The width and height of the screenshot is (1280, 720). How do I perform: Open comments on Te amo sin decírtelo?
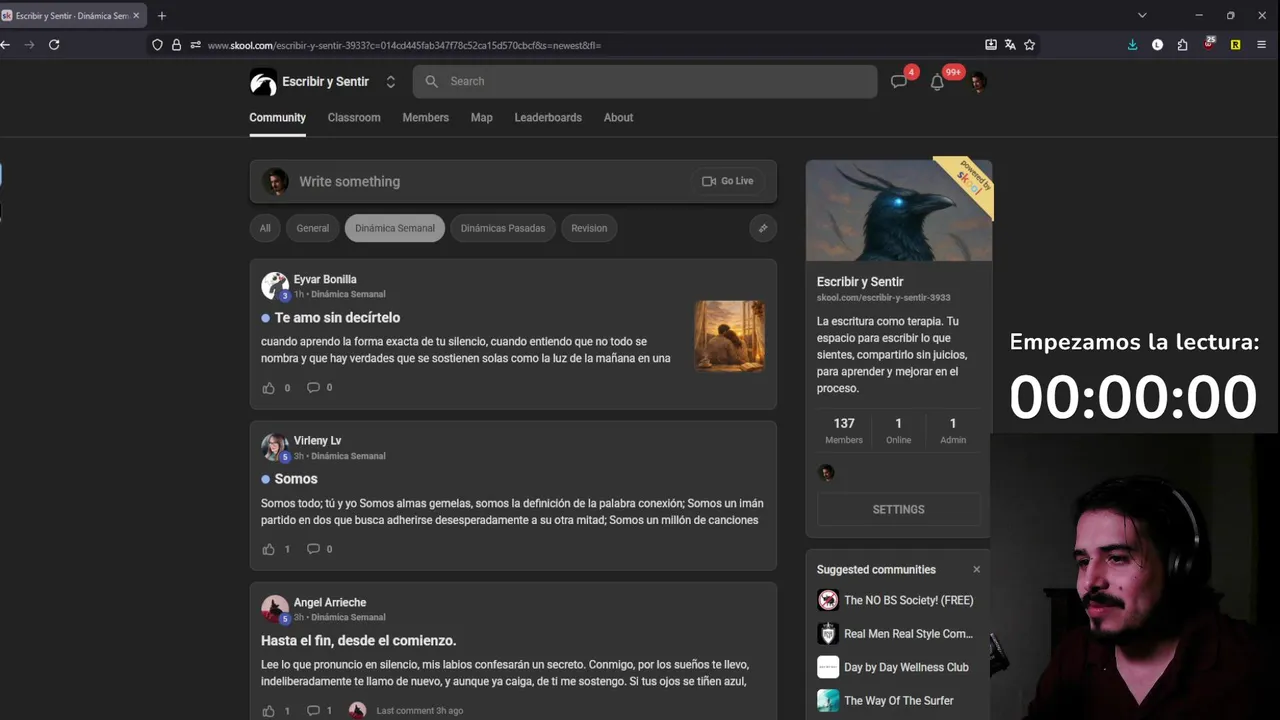[x=313, y=388]
